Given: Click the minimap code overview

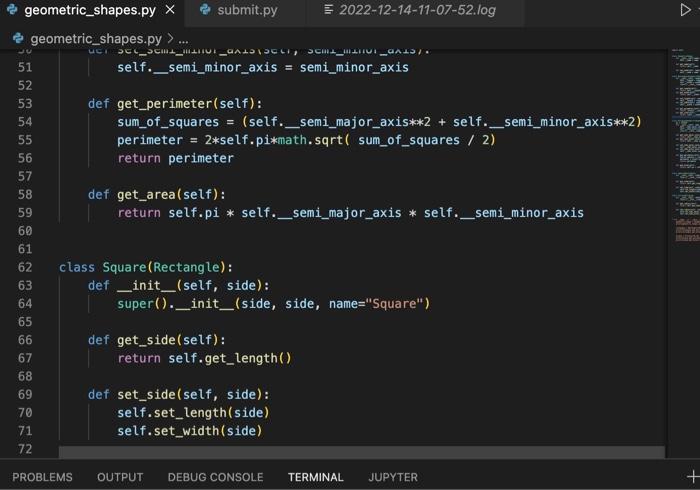Looking at the screenshot, I should 686,145.
